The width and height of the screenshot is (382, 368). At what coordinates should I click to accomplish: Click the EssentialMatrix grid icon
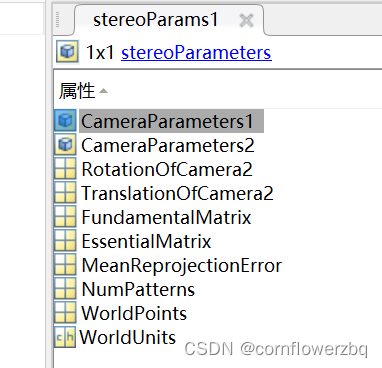pyautogui.click(x=65, y=241)
